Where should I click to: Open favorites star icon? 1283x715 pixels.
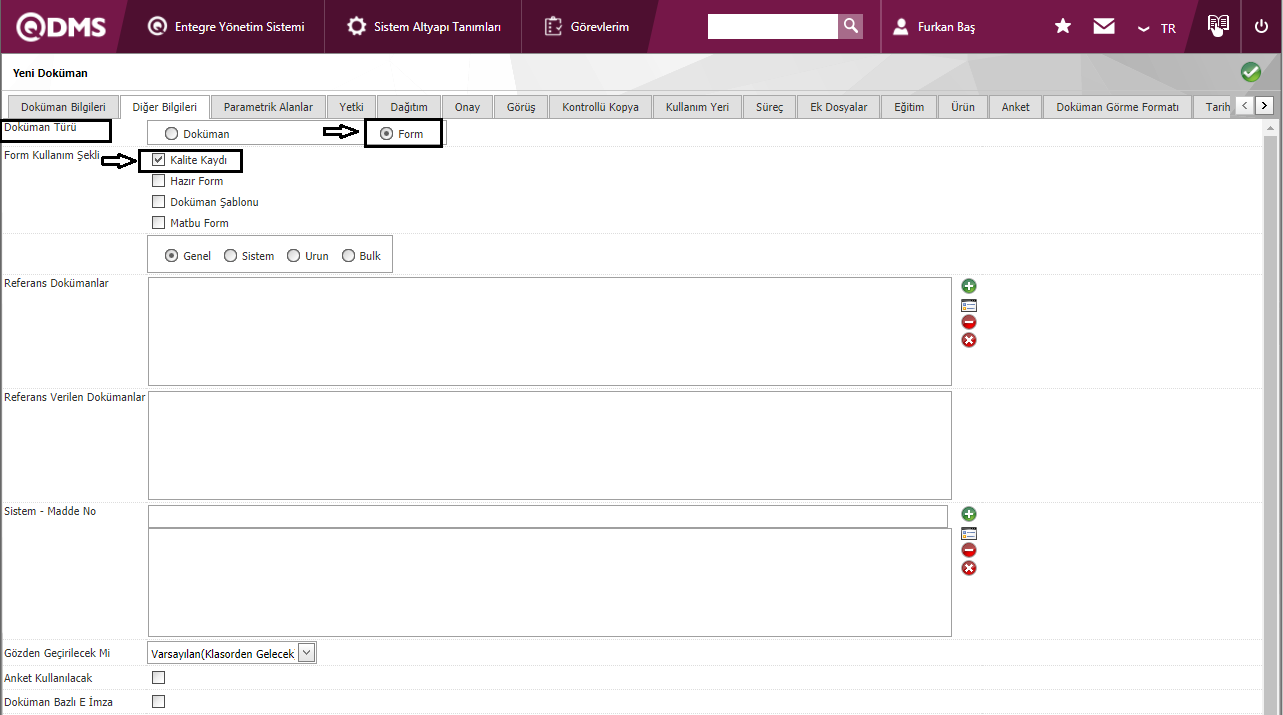[1063, 27]
